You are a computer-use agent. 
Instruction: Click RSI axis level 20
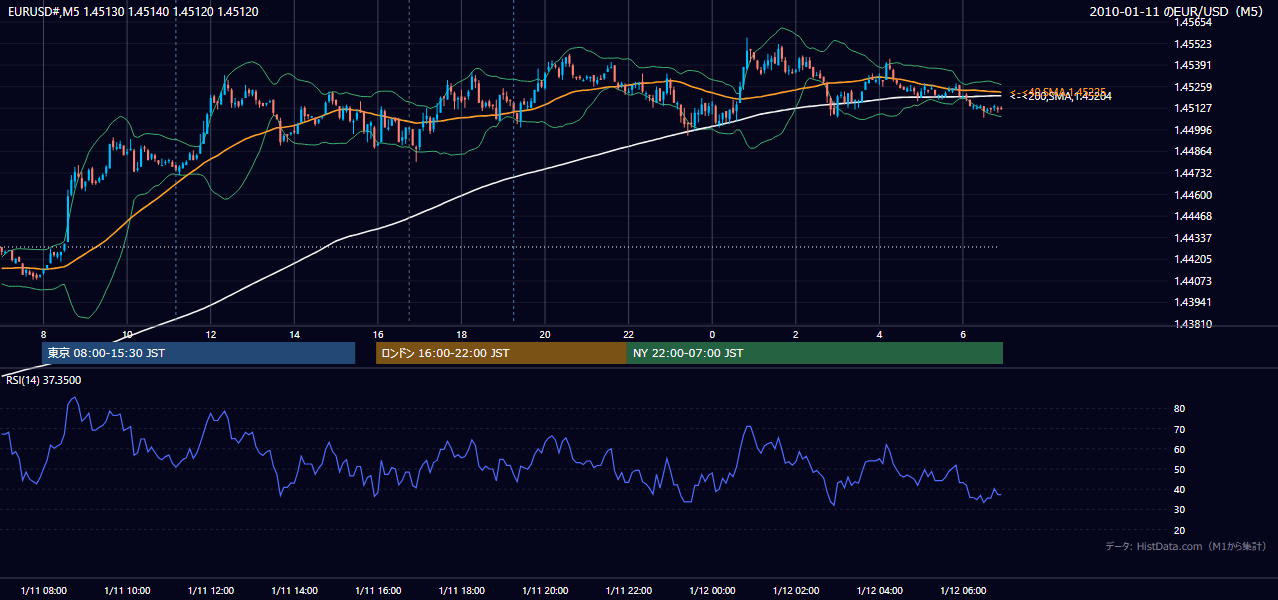click(1179, 530)
